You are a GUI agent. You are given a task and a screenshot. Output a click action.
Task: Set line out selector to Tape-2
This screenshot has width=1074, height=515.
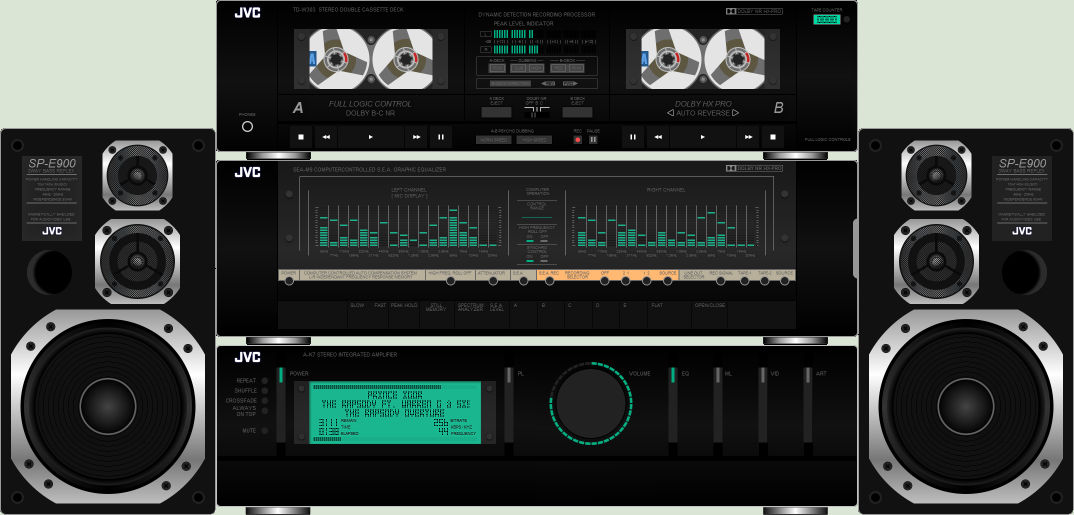[765, 281]
